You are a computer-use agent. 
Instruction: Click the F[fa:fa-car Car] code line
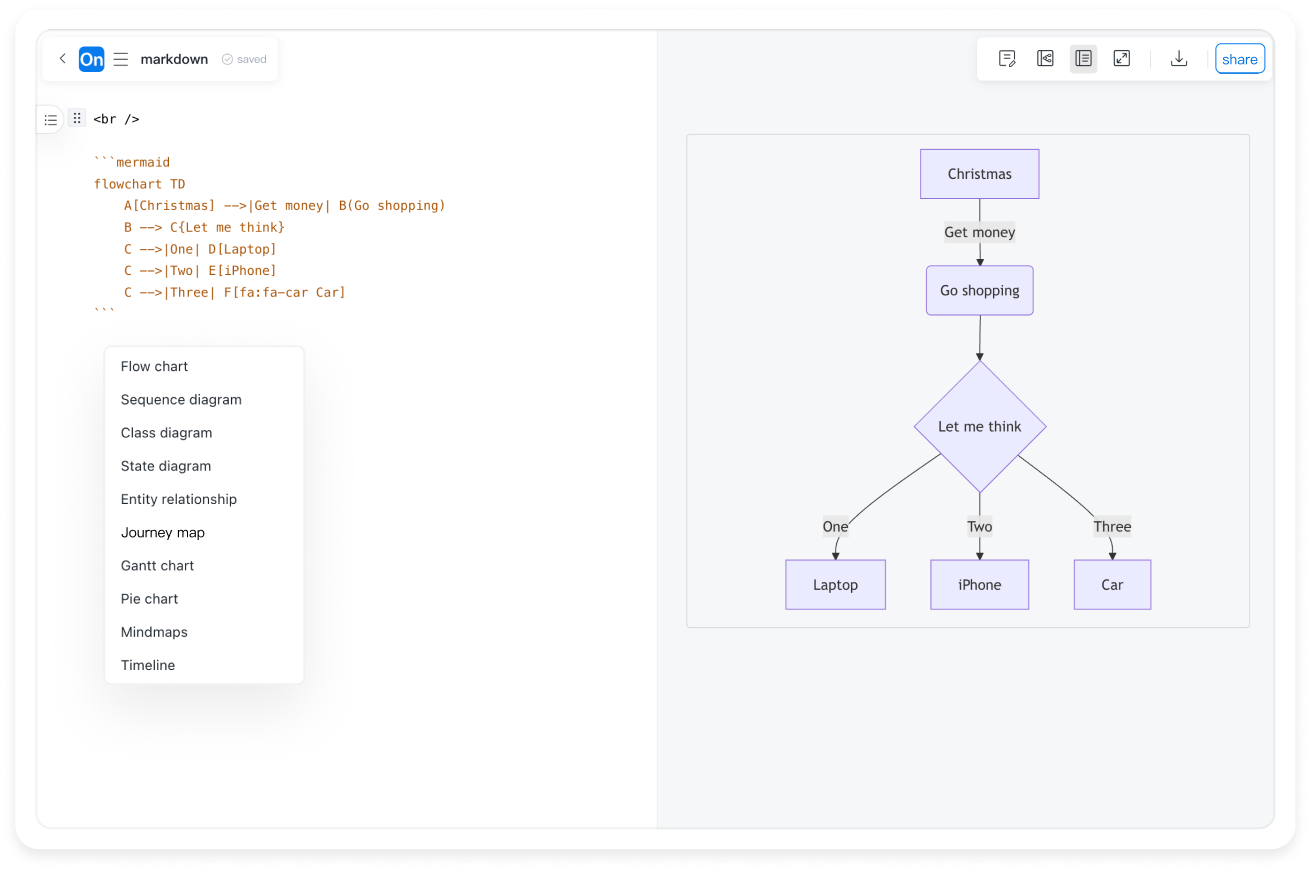pyautogui.click(x=235, y=293)
